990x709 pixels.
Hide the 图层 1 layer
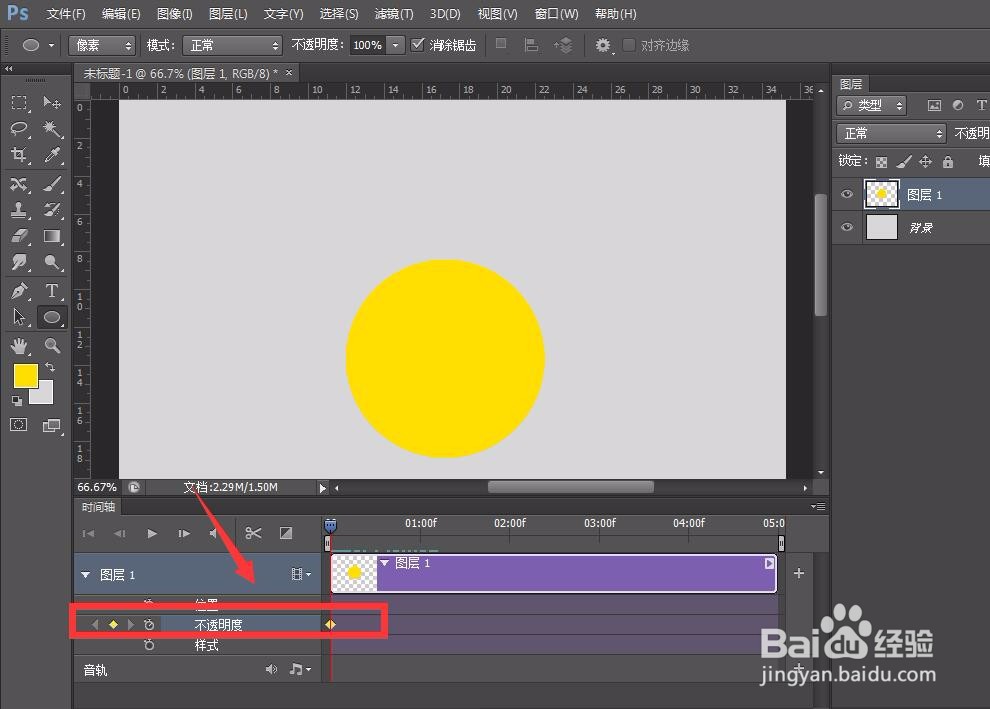[x=847, y=194]
